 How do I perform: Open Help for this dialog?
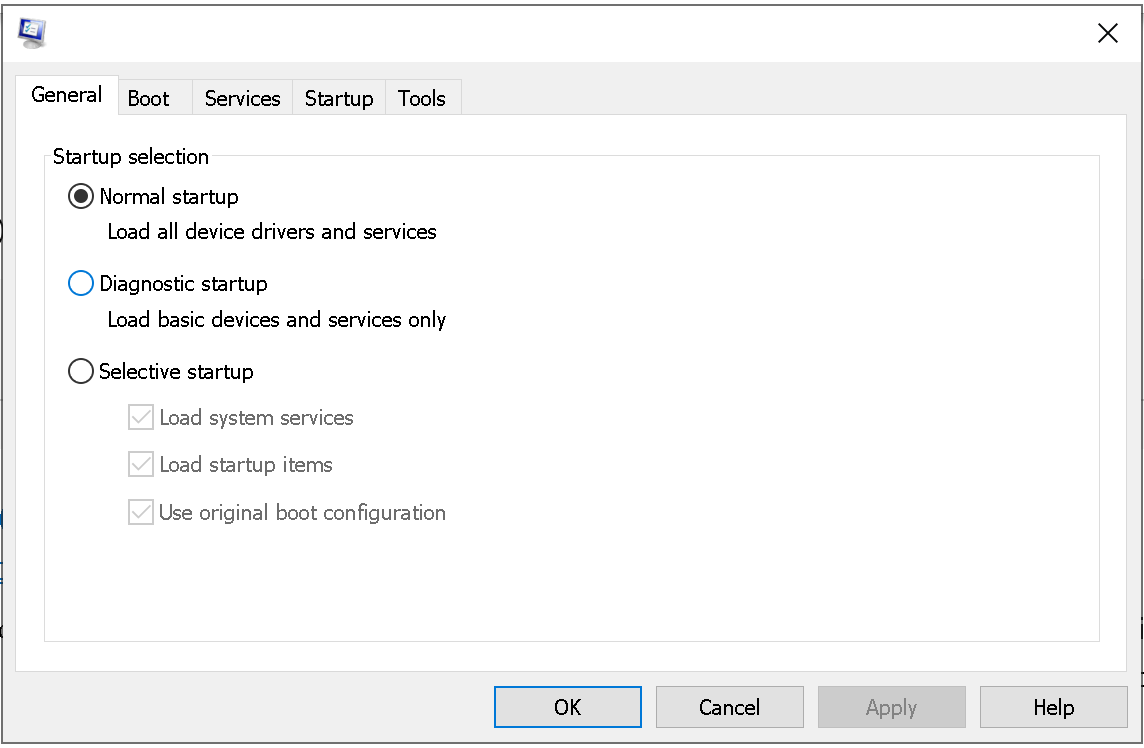pyautogui.click(x=1053, y=707)
